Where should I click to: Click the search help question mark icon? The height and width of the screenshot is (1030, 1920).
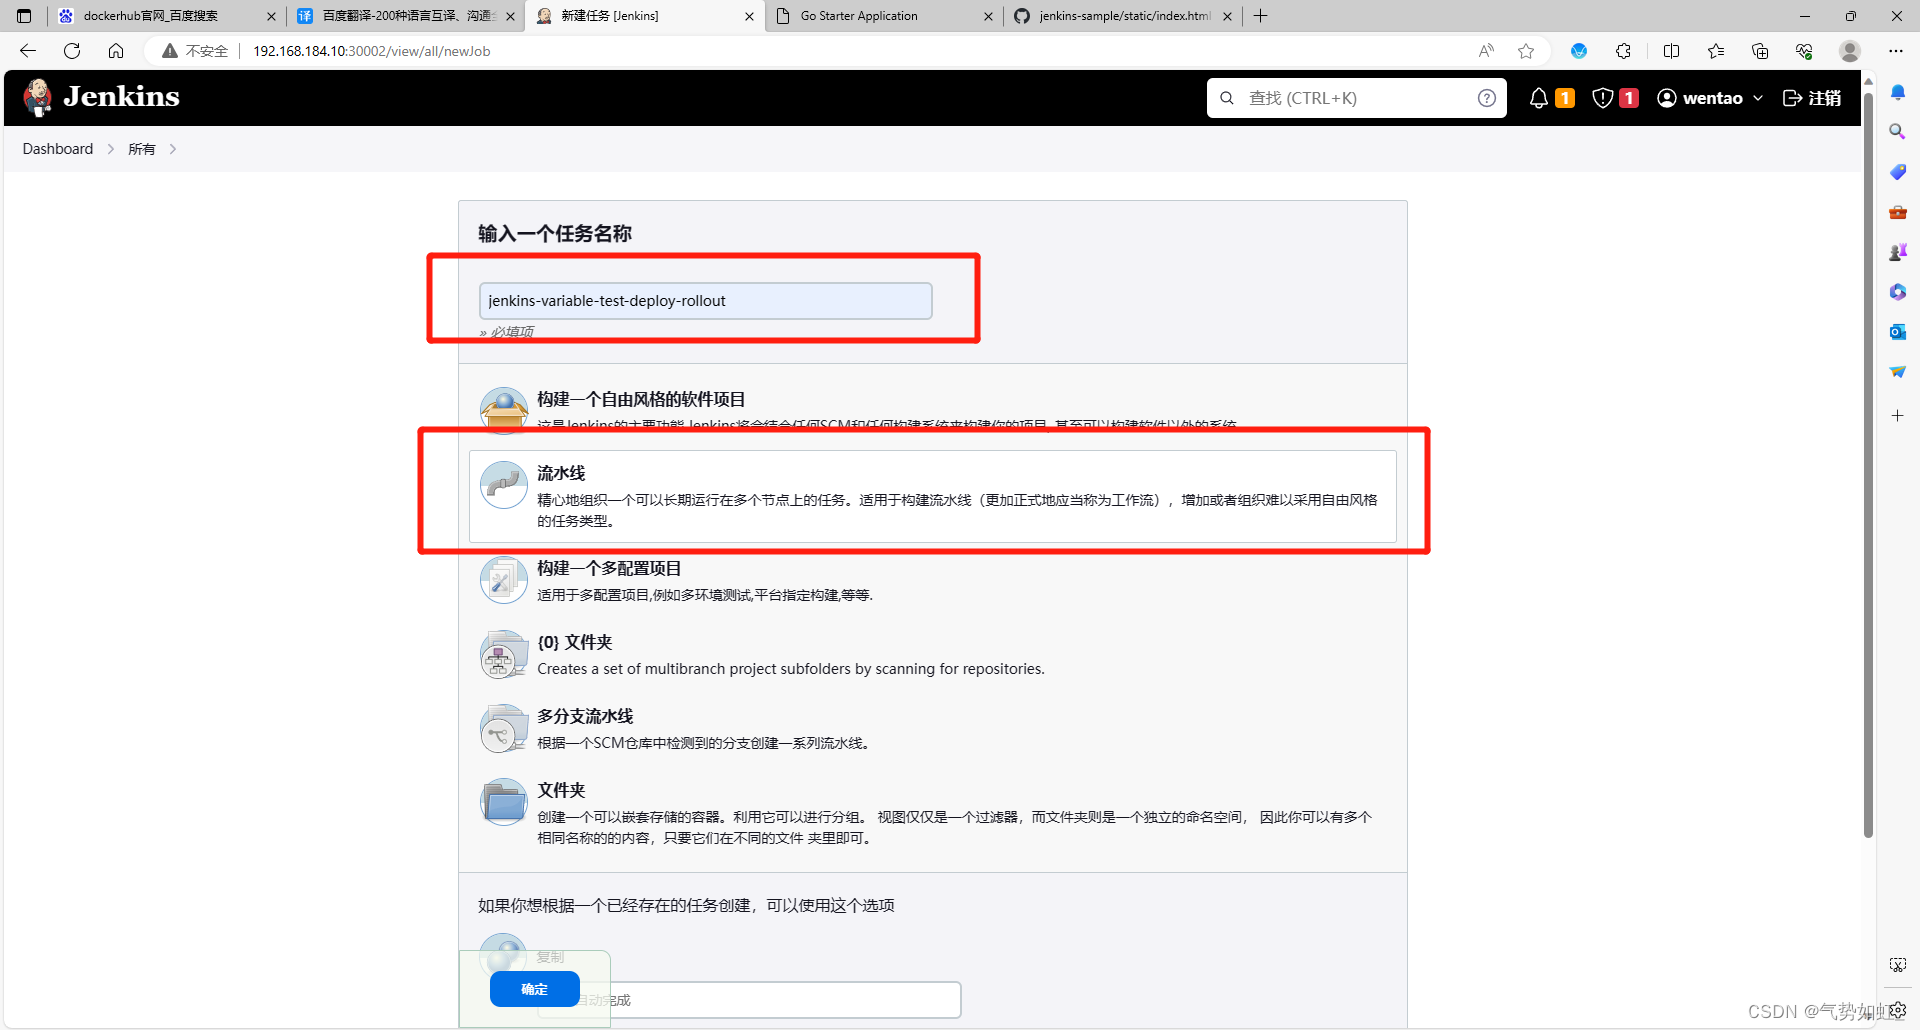click(1487, 98)
